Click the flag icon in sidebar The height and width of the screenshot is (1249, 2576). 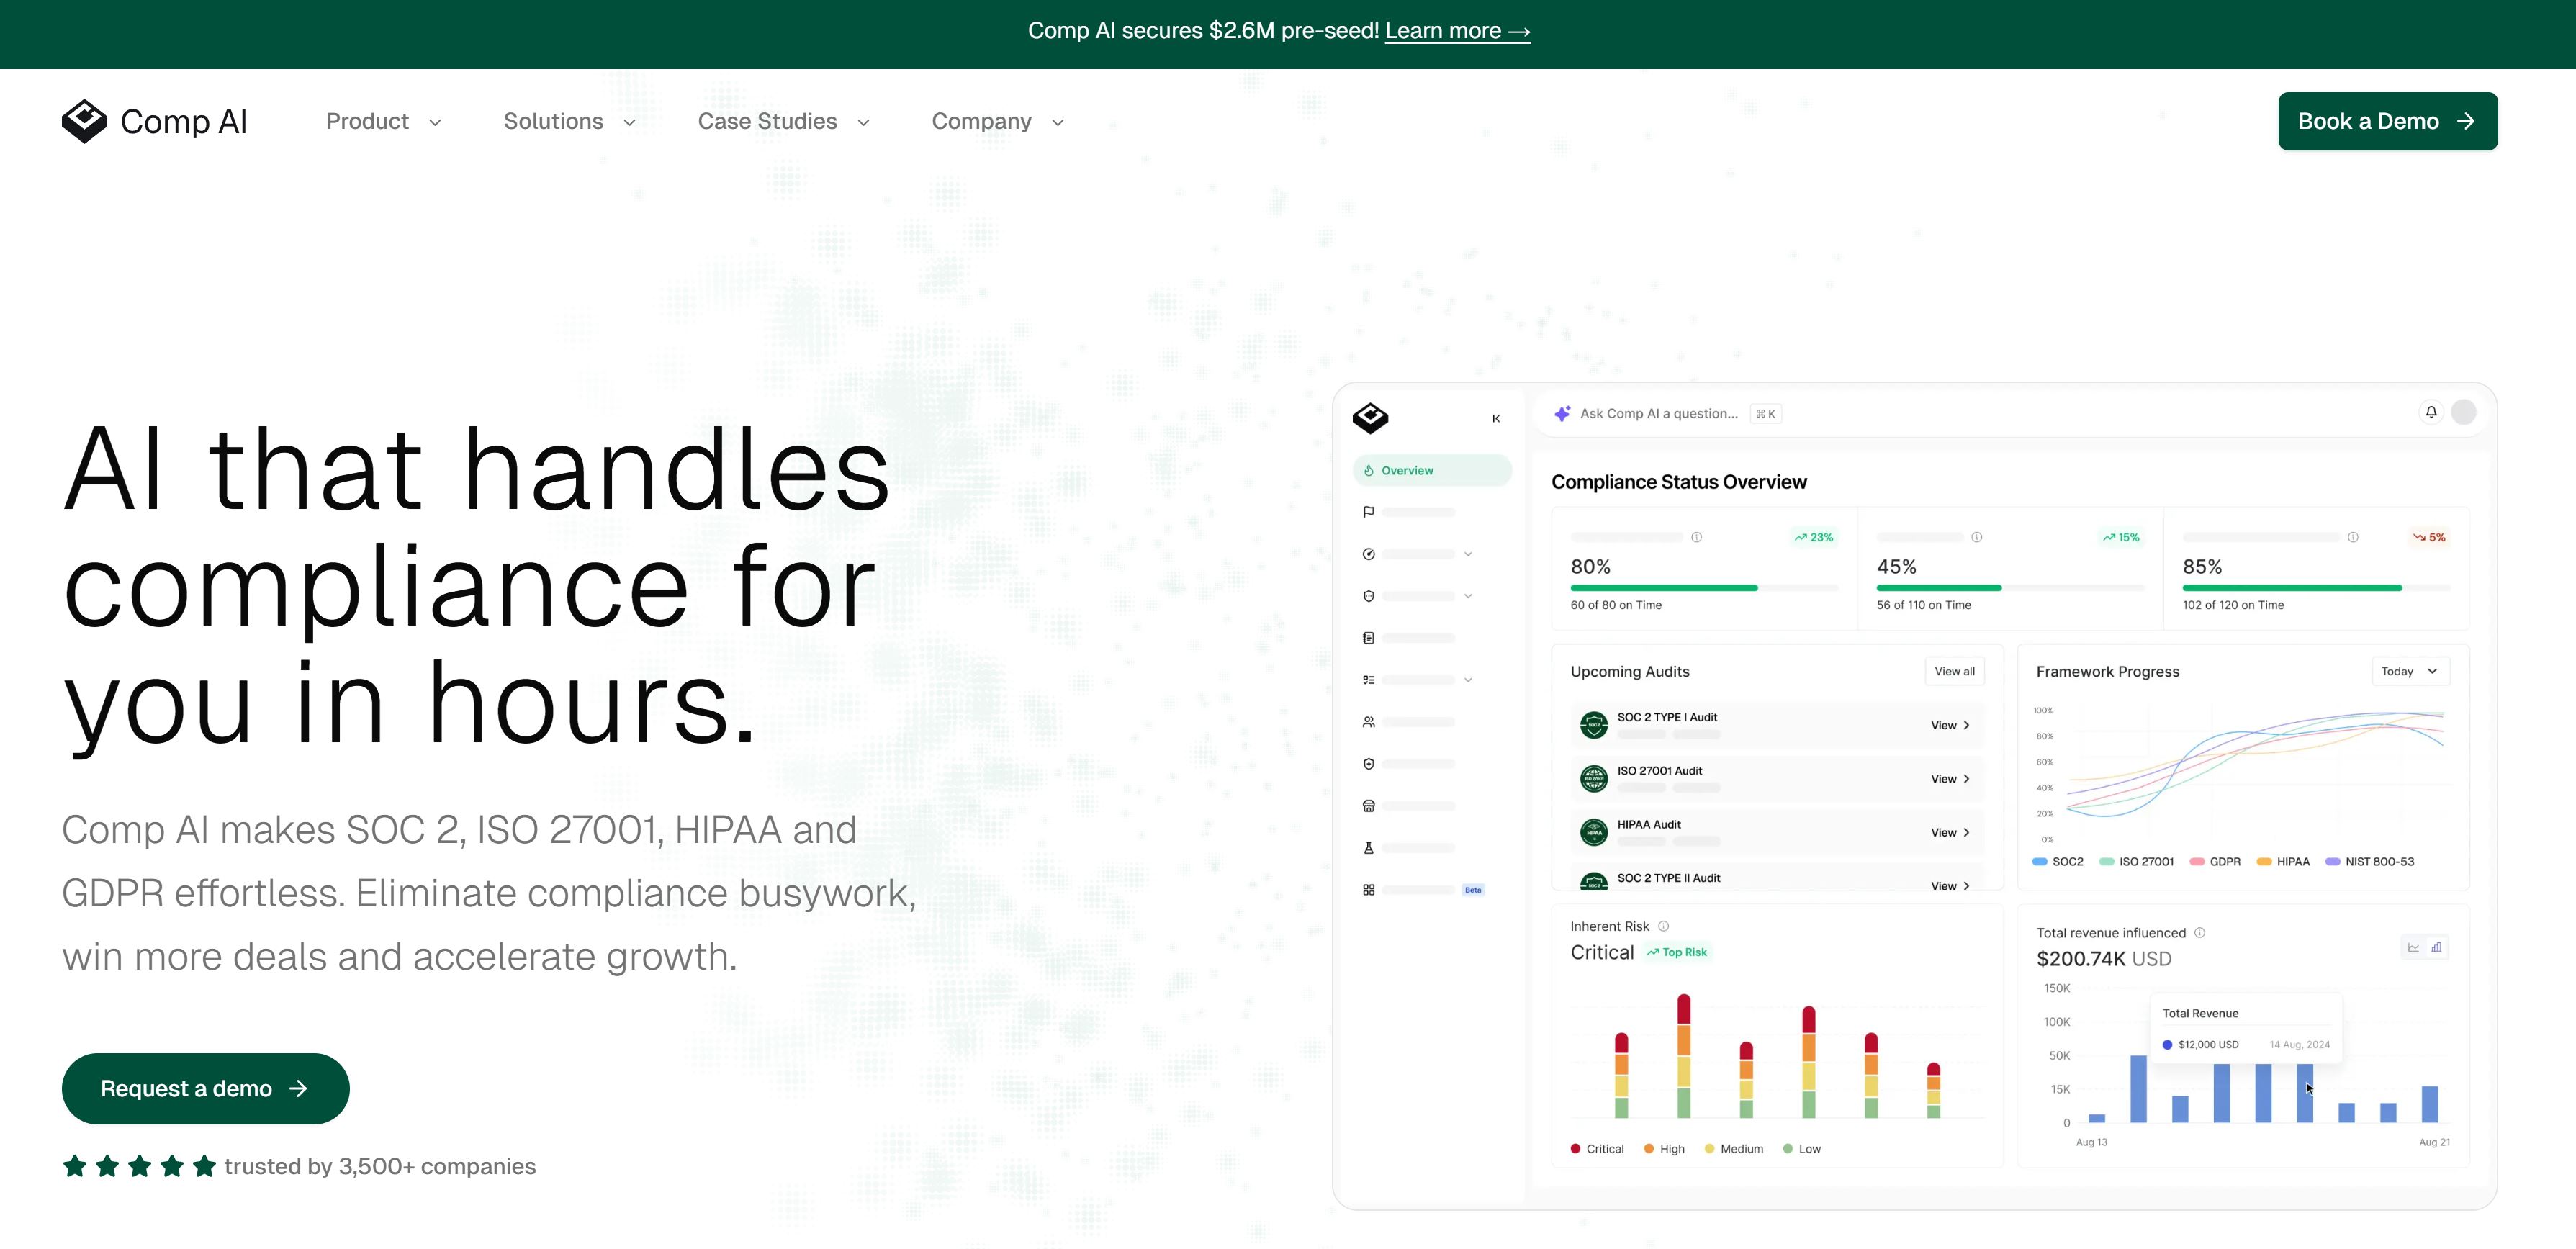1368,512
